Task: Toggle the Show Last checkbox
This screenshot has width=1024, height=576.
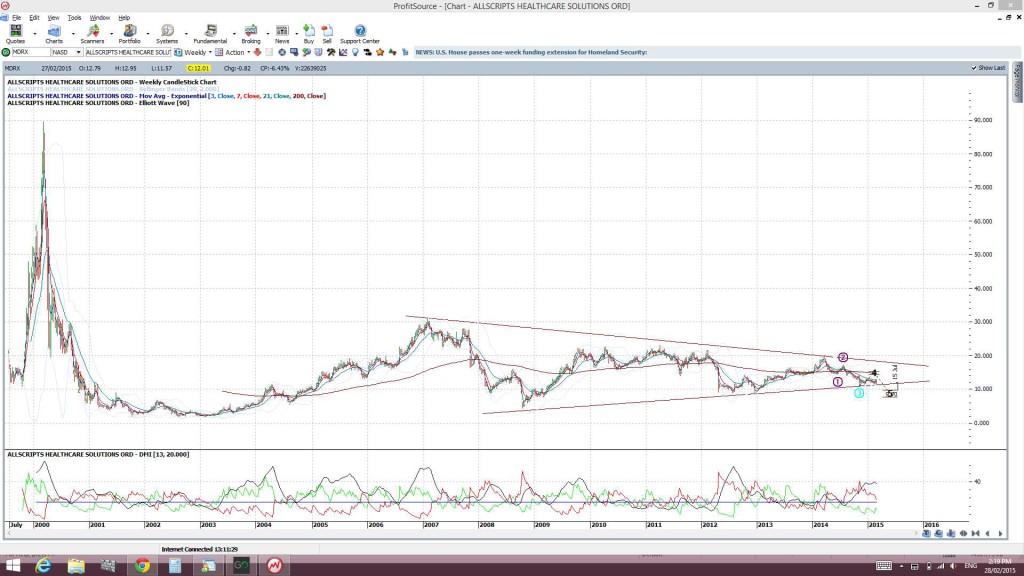Action: (x=974, y=68)
